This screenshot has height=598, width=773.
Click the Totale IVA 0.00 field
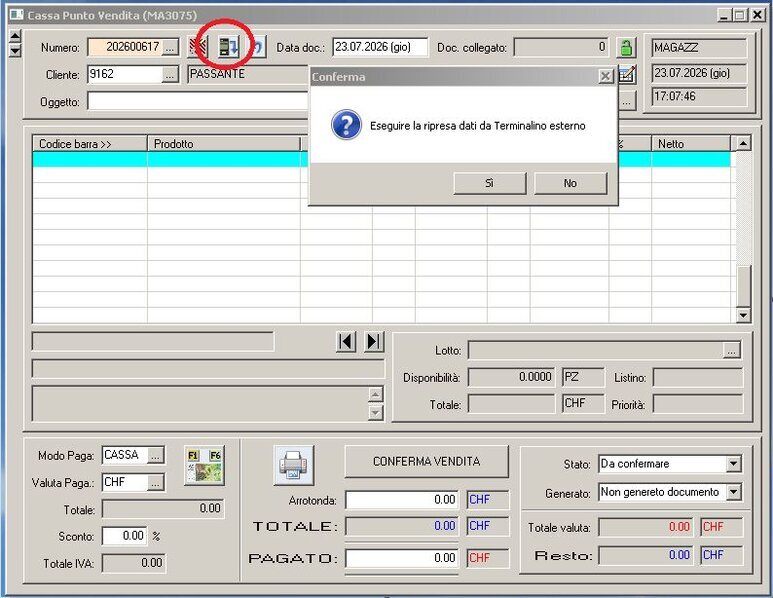(134, 563)
